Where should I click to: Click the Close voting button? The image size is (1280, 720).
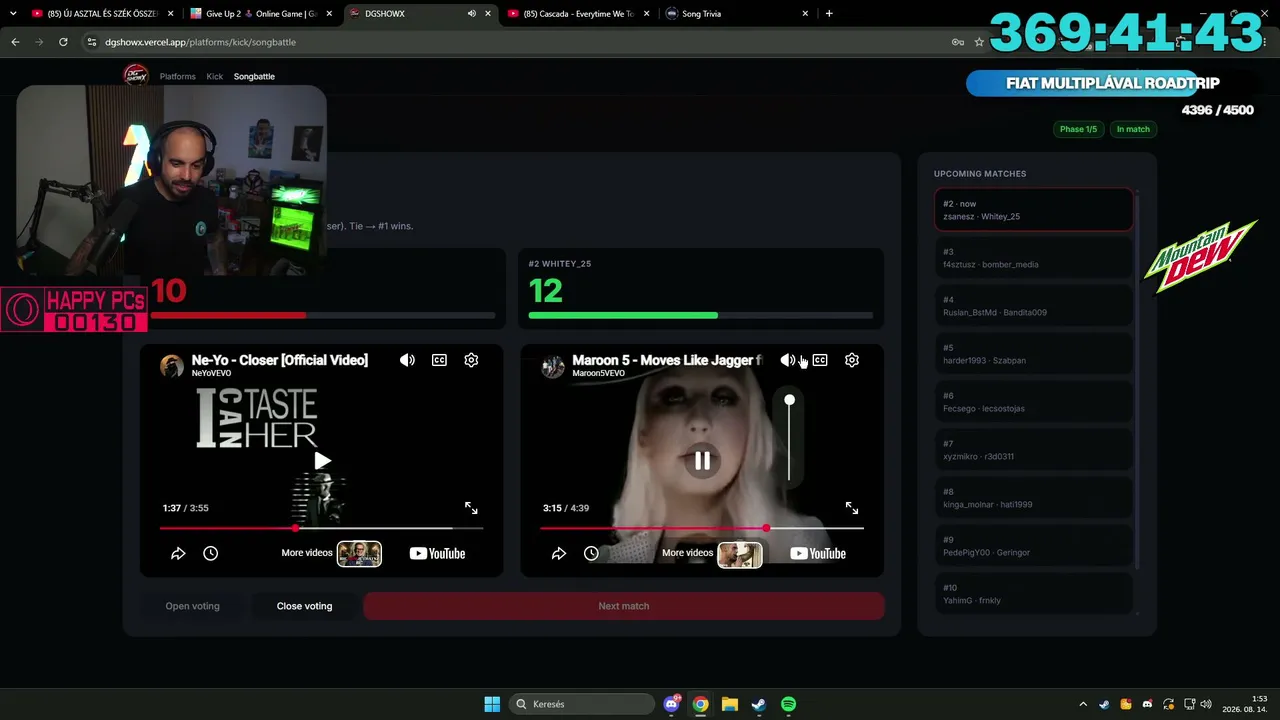[x=304, y=606]
